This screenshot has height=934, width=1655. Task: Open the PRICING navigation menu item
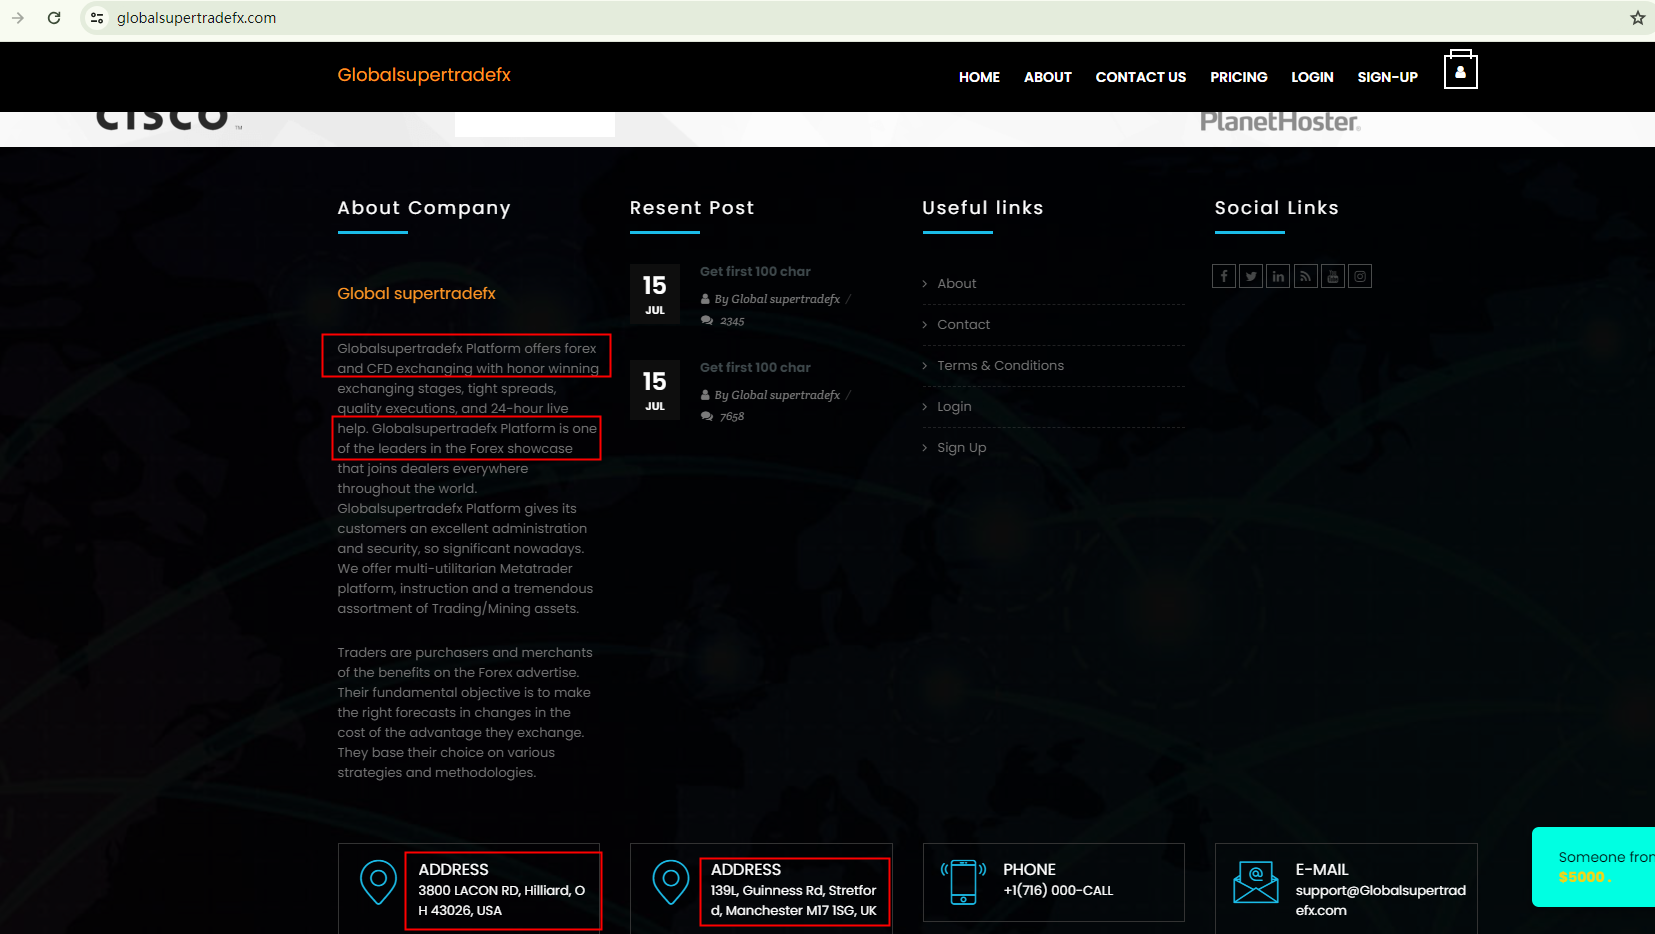[x=1238, y=77]
